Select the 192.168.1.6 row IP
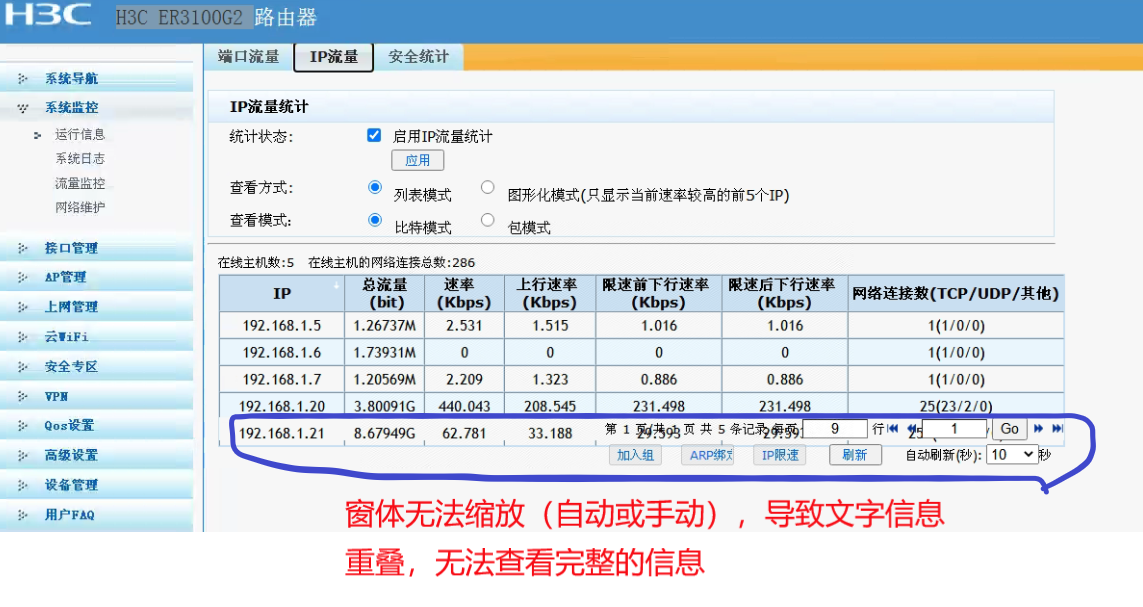The height and width of the screenshot is (607, 1143). (x=282, y=353)
